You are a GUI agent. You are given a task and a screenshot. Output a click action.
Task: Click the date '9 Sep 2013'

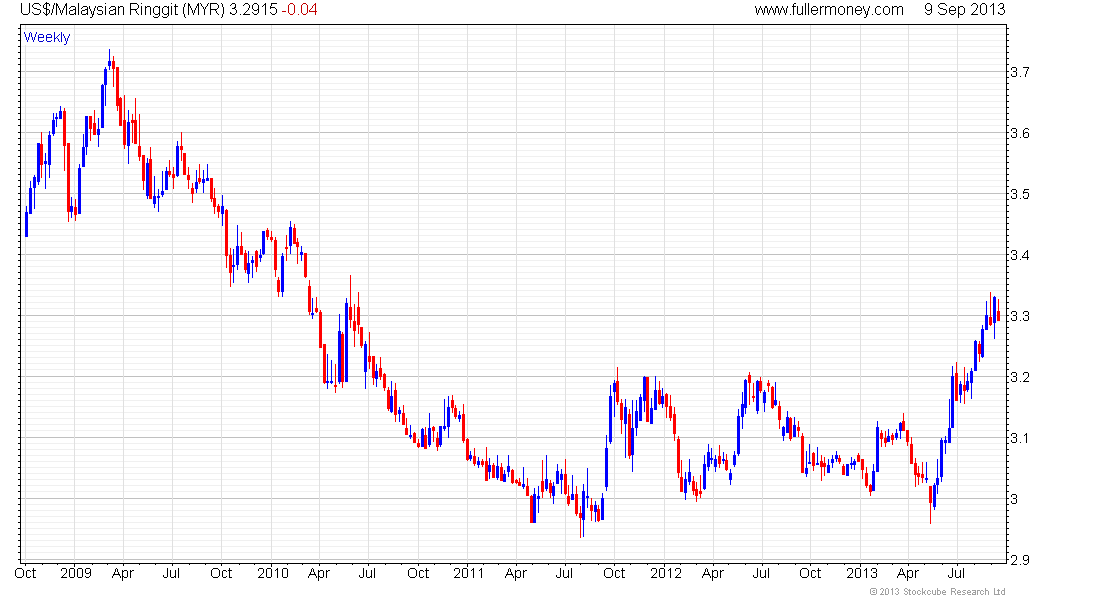(x=965, y=10)
